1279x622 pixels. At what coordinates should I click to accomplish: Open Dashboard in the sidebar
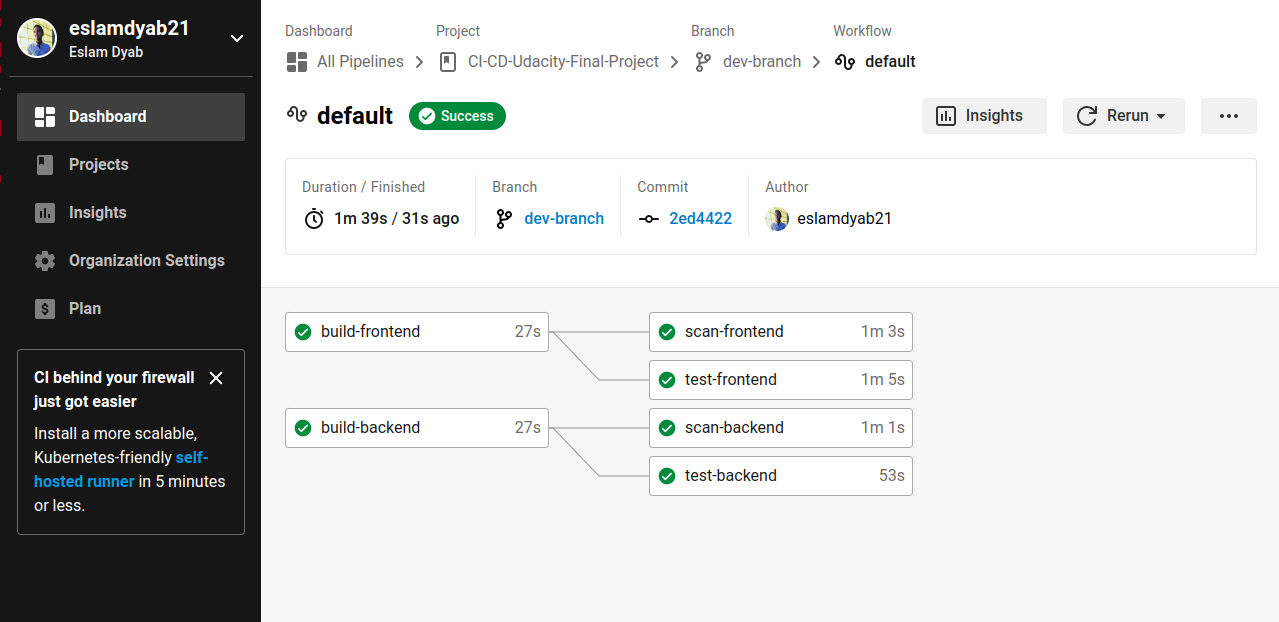pos(131,117)
